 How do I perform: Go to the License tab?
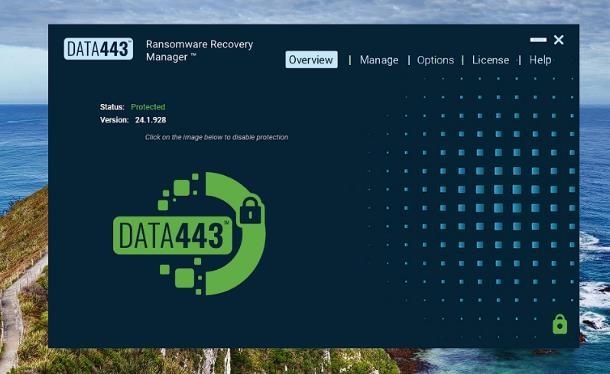(490, 60)
